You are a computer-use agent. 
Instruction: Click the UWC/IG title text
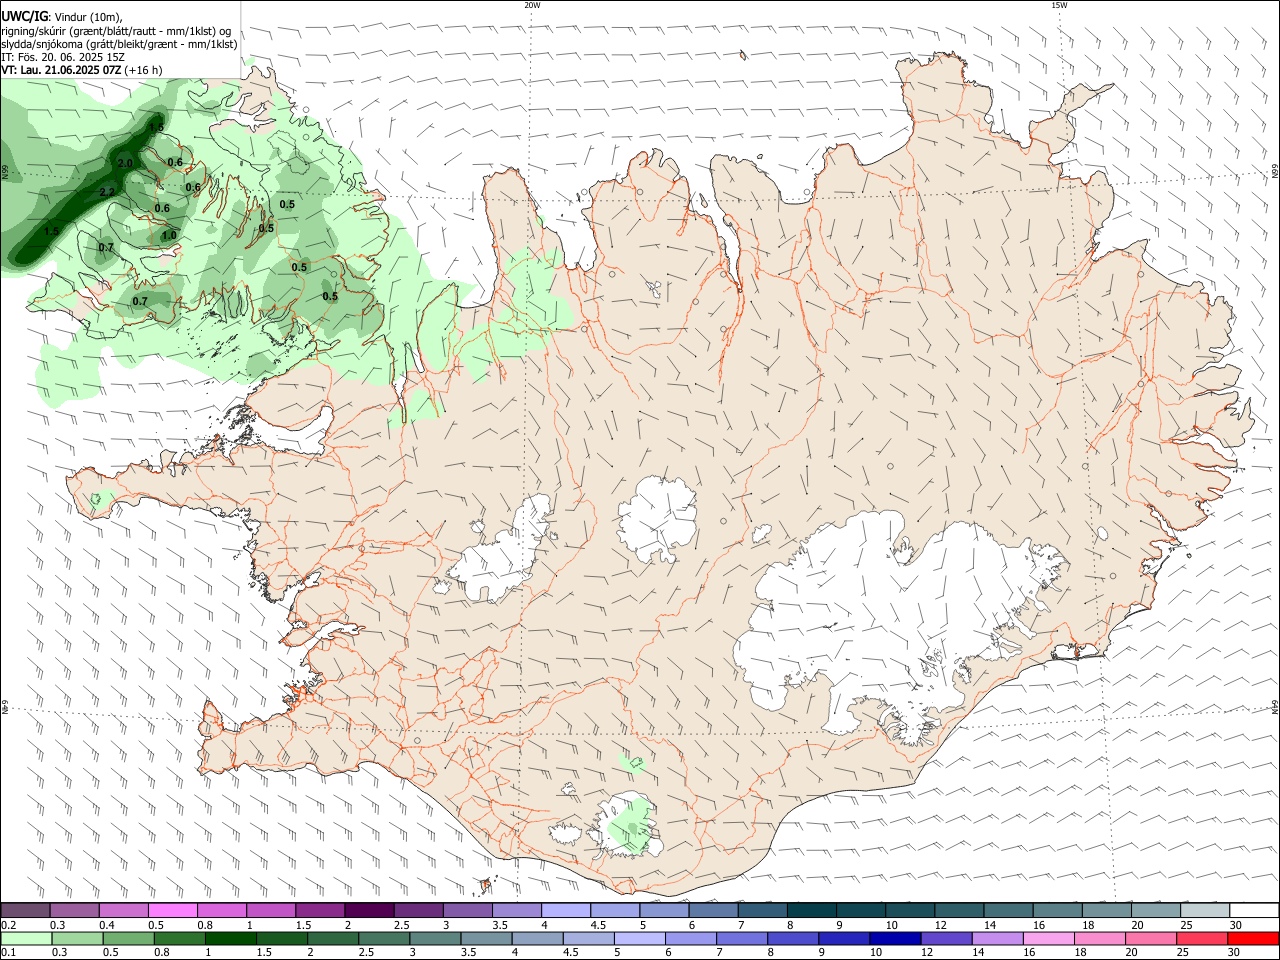click(24, 17)
